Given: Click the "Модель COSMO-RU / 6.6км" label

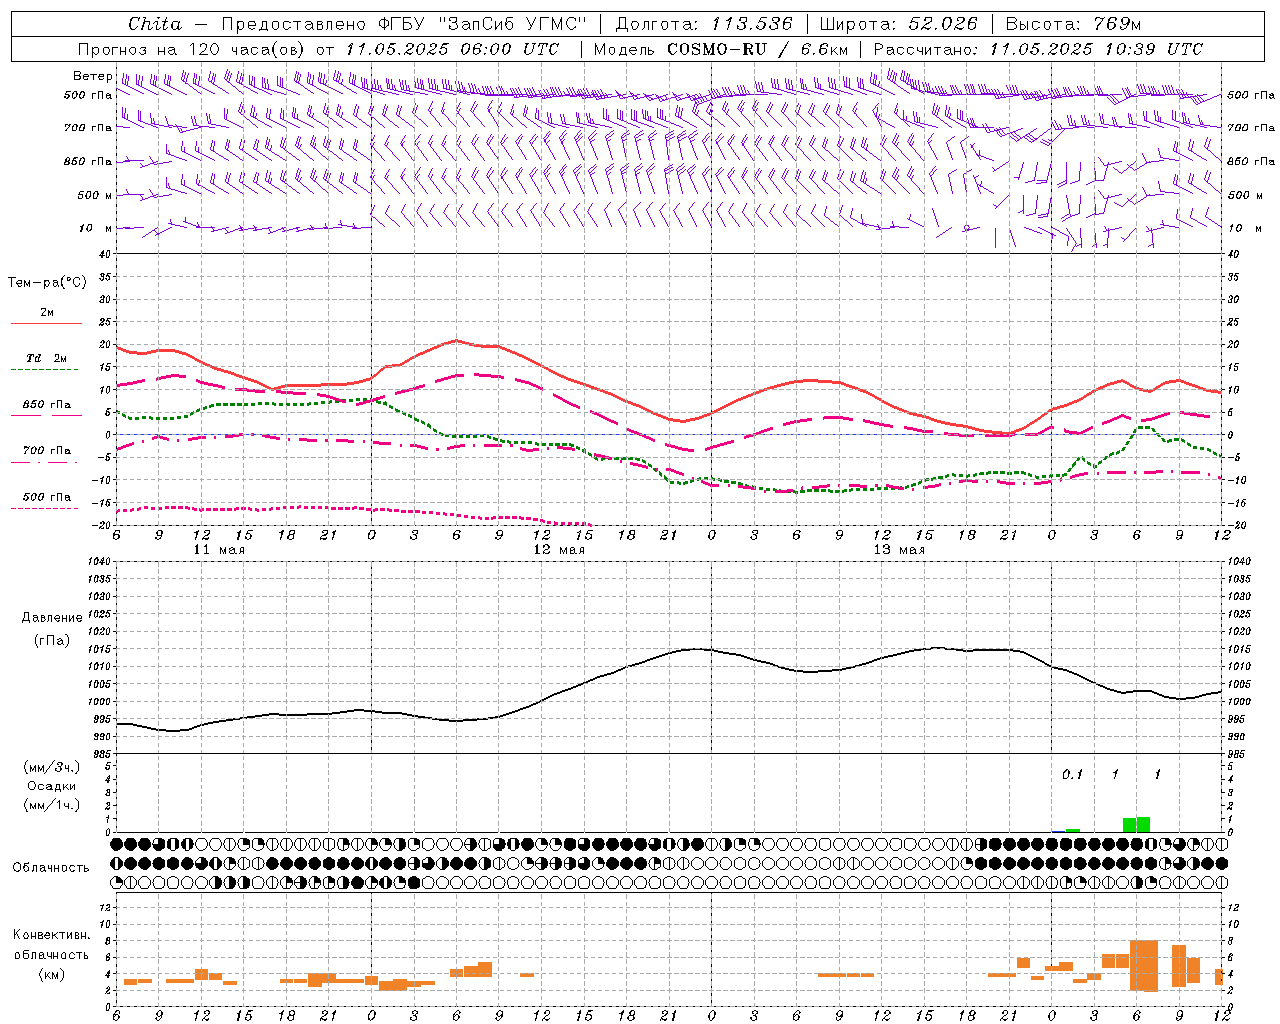Looking at the screenshot, I should tap(721, 49).
